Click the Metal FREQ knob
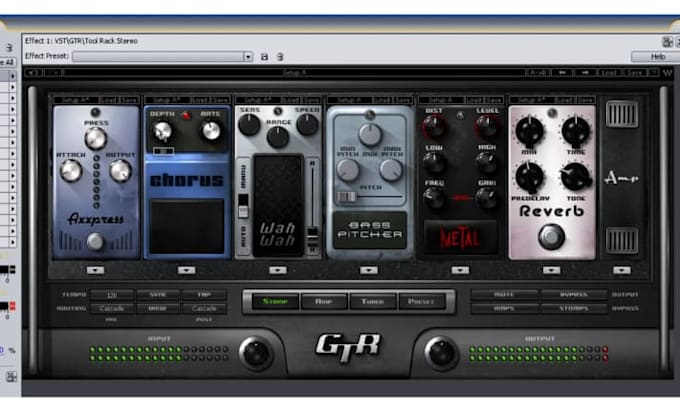The height and width of the screenshot is (411, 680). click(434, 199)
